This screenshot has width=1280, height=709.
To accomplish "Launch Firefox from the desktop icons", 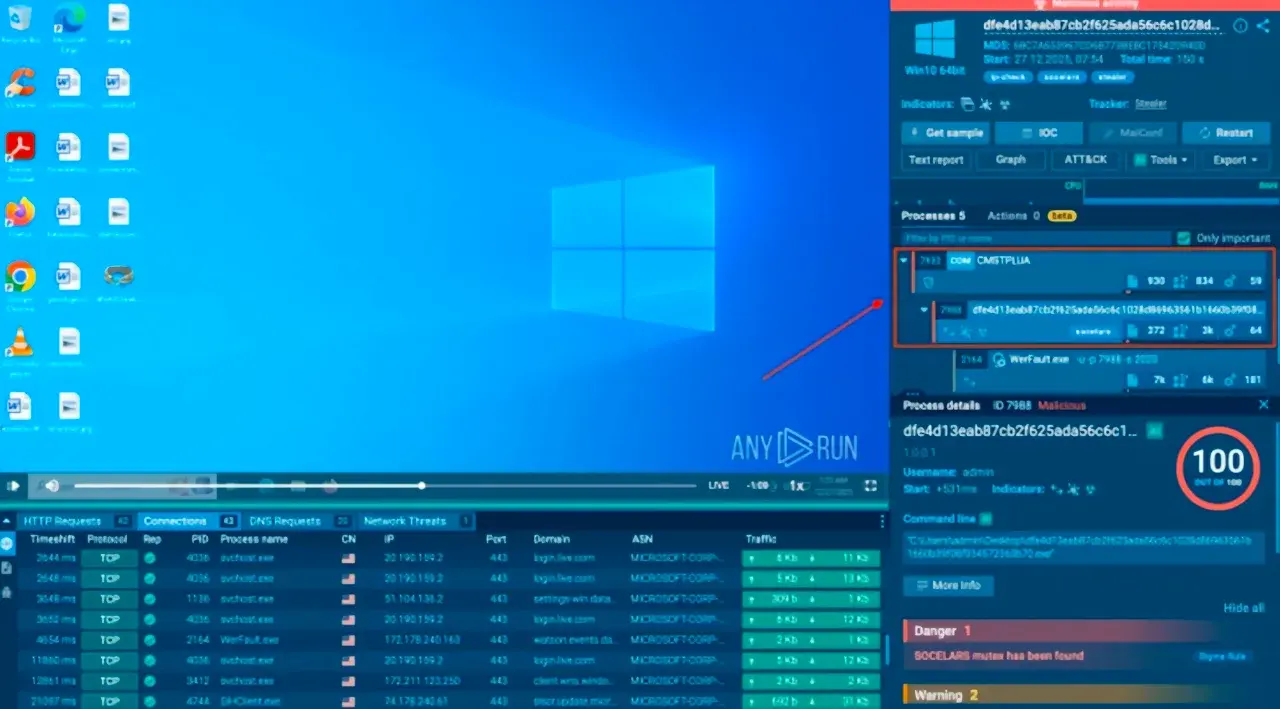I will [20, 212].
